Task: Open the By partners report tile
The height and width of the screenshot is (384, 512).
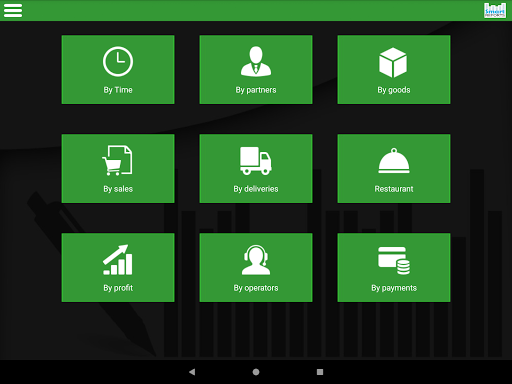Action: (x=256, y=70)
